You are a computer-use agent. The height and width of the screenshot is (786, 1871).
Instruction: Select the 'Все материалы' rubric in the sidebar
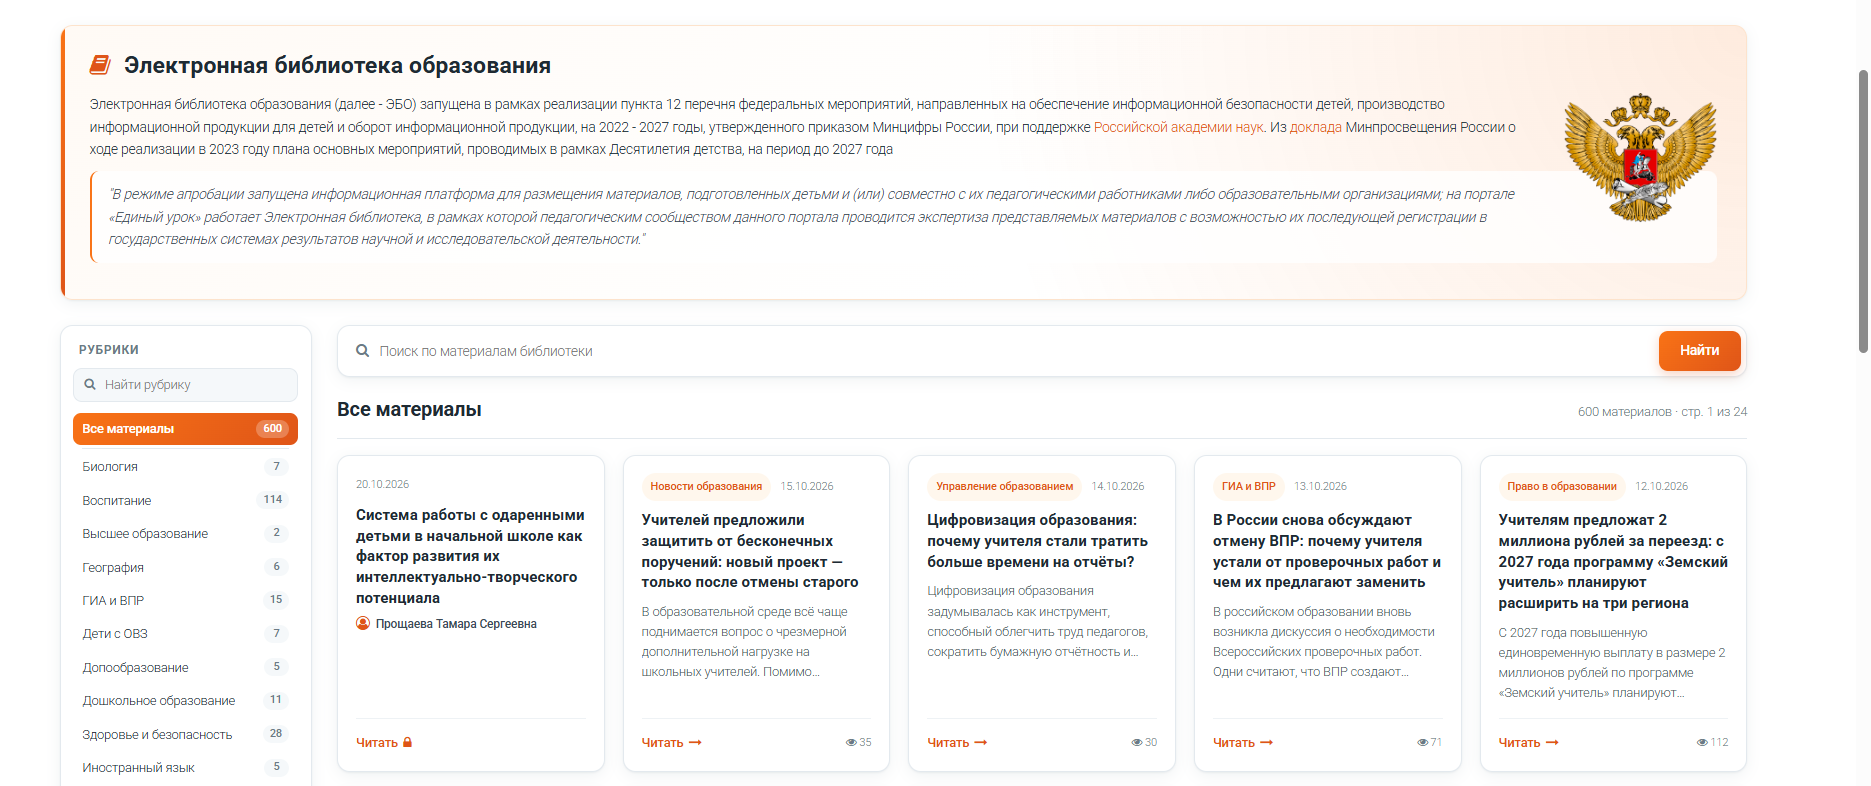[185, 429]
